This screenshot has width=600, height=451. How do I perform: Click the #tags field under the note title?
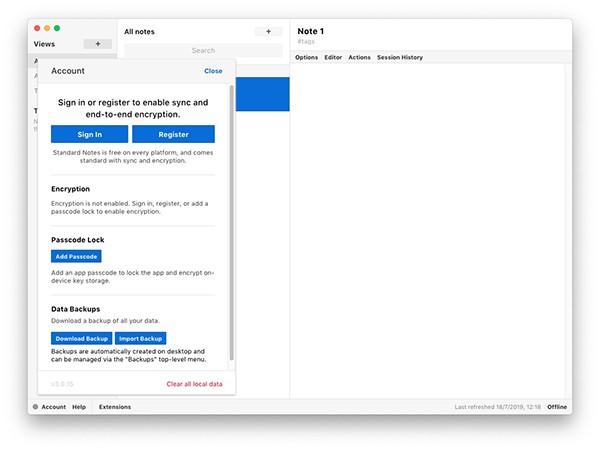tap(306, 41)
